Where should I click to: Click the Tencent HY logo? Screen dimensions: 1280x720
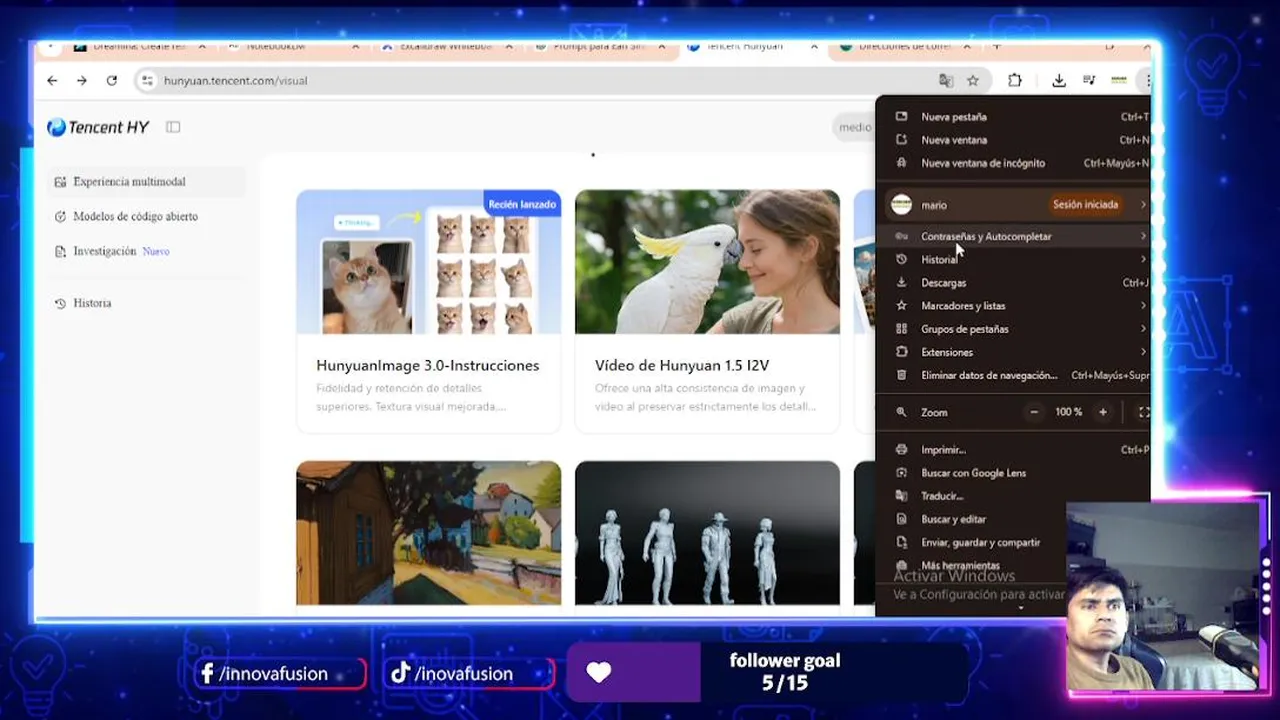98,127
